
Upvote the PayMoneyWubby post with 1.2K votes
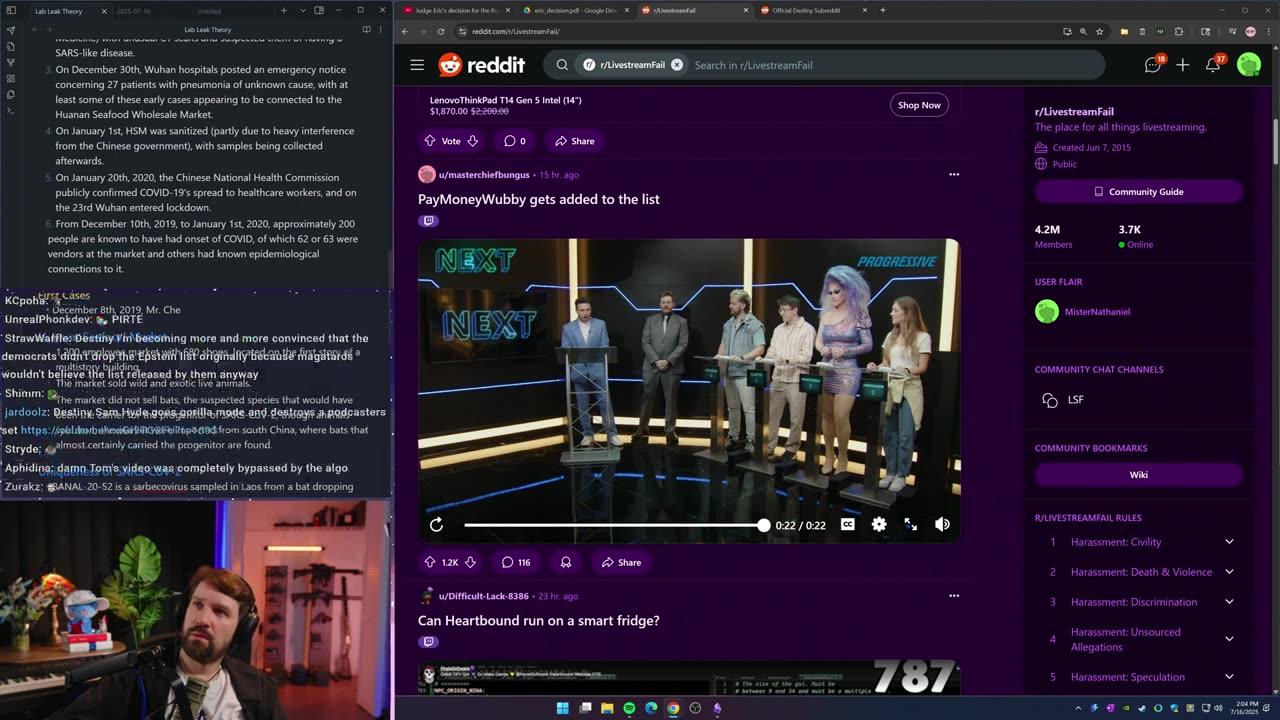430,562
